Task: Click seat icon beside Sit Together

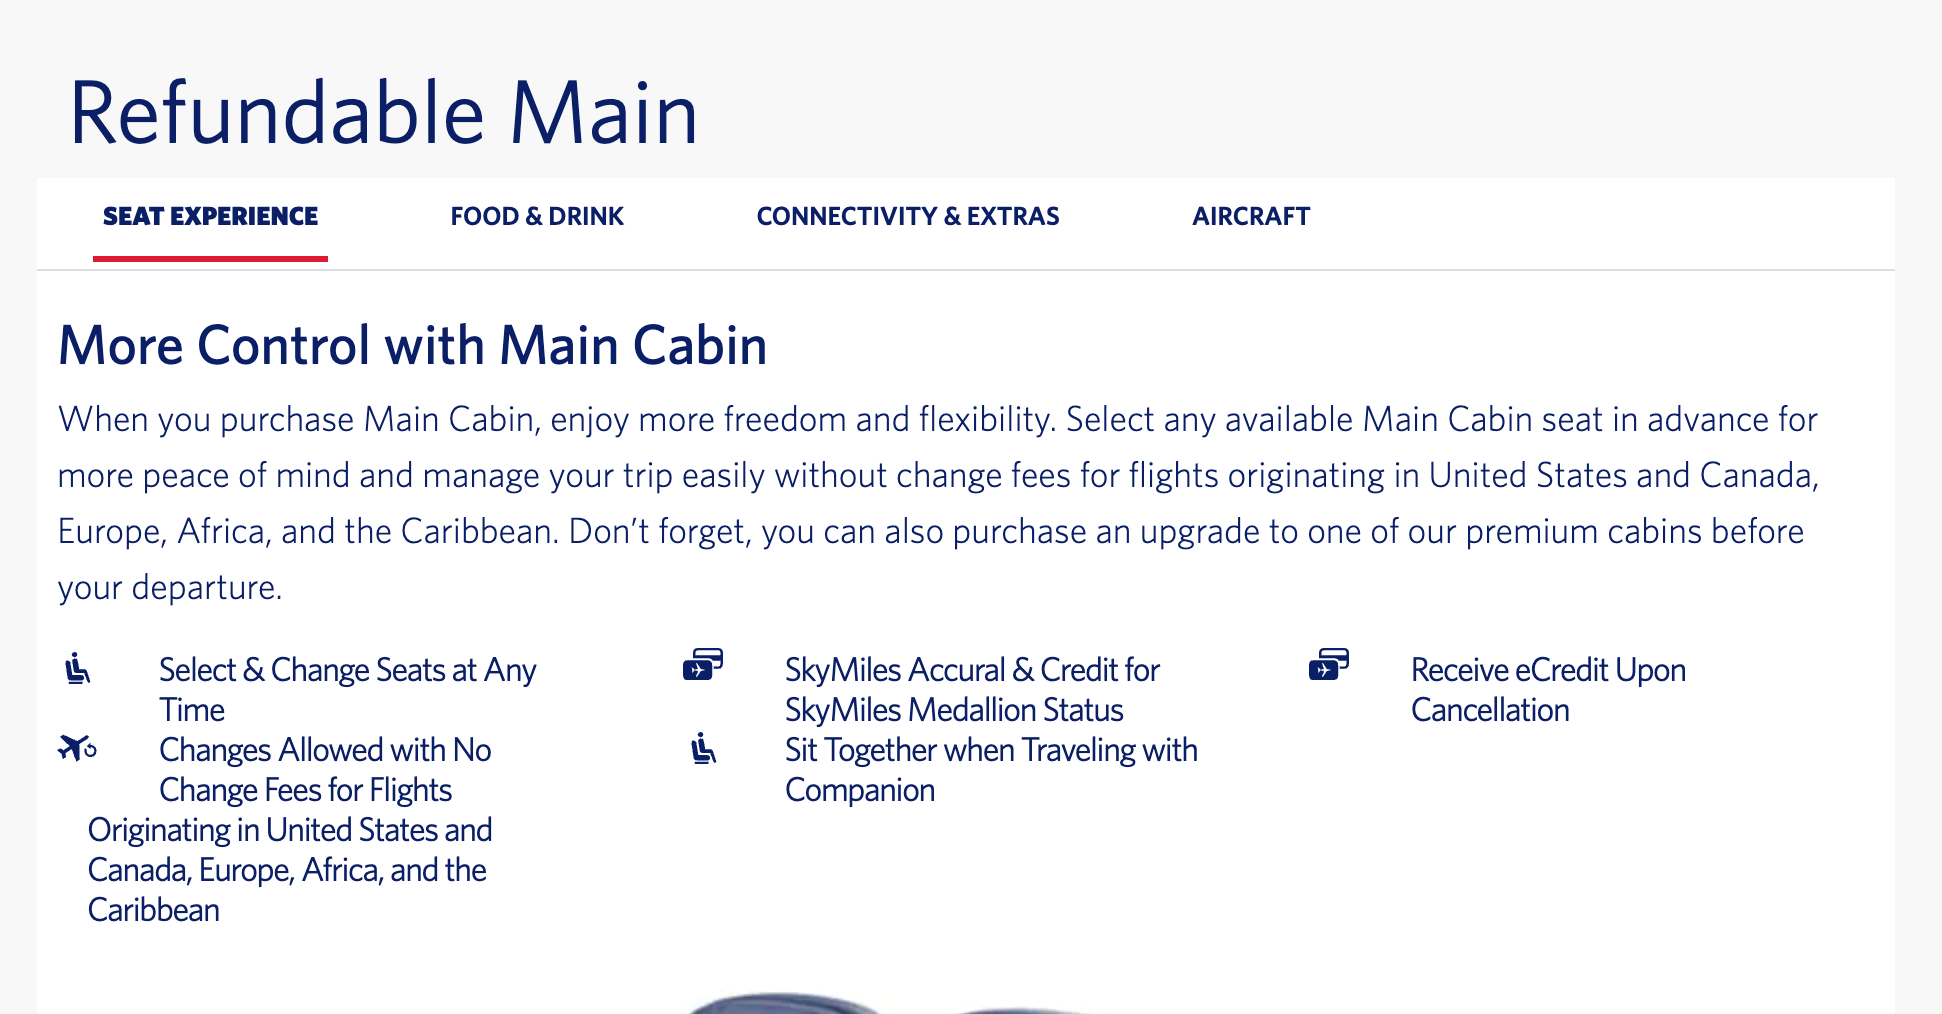Action: (x=704, y=748)
